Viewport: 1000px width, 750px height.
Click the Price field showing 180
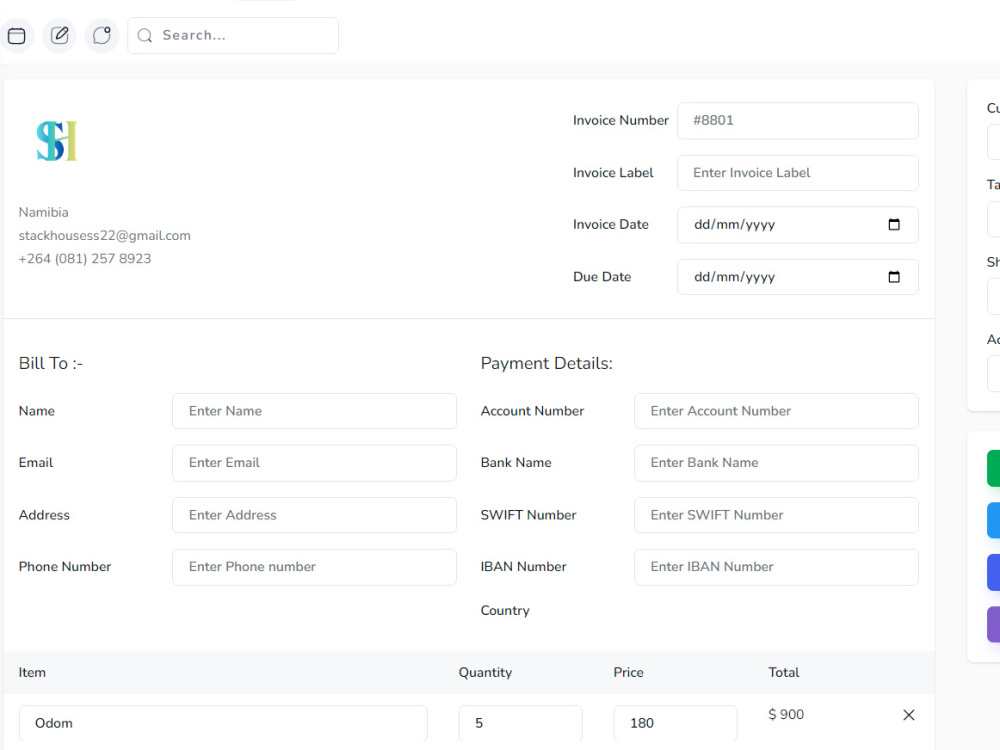(675, 723)
